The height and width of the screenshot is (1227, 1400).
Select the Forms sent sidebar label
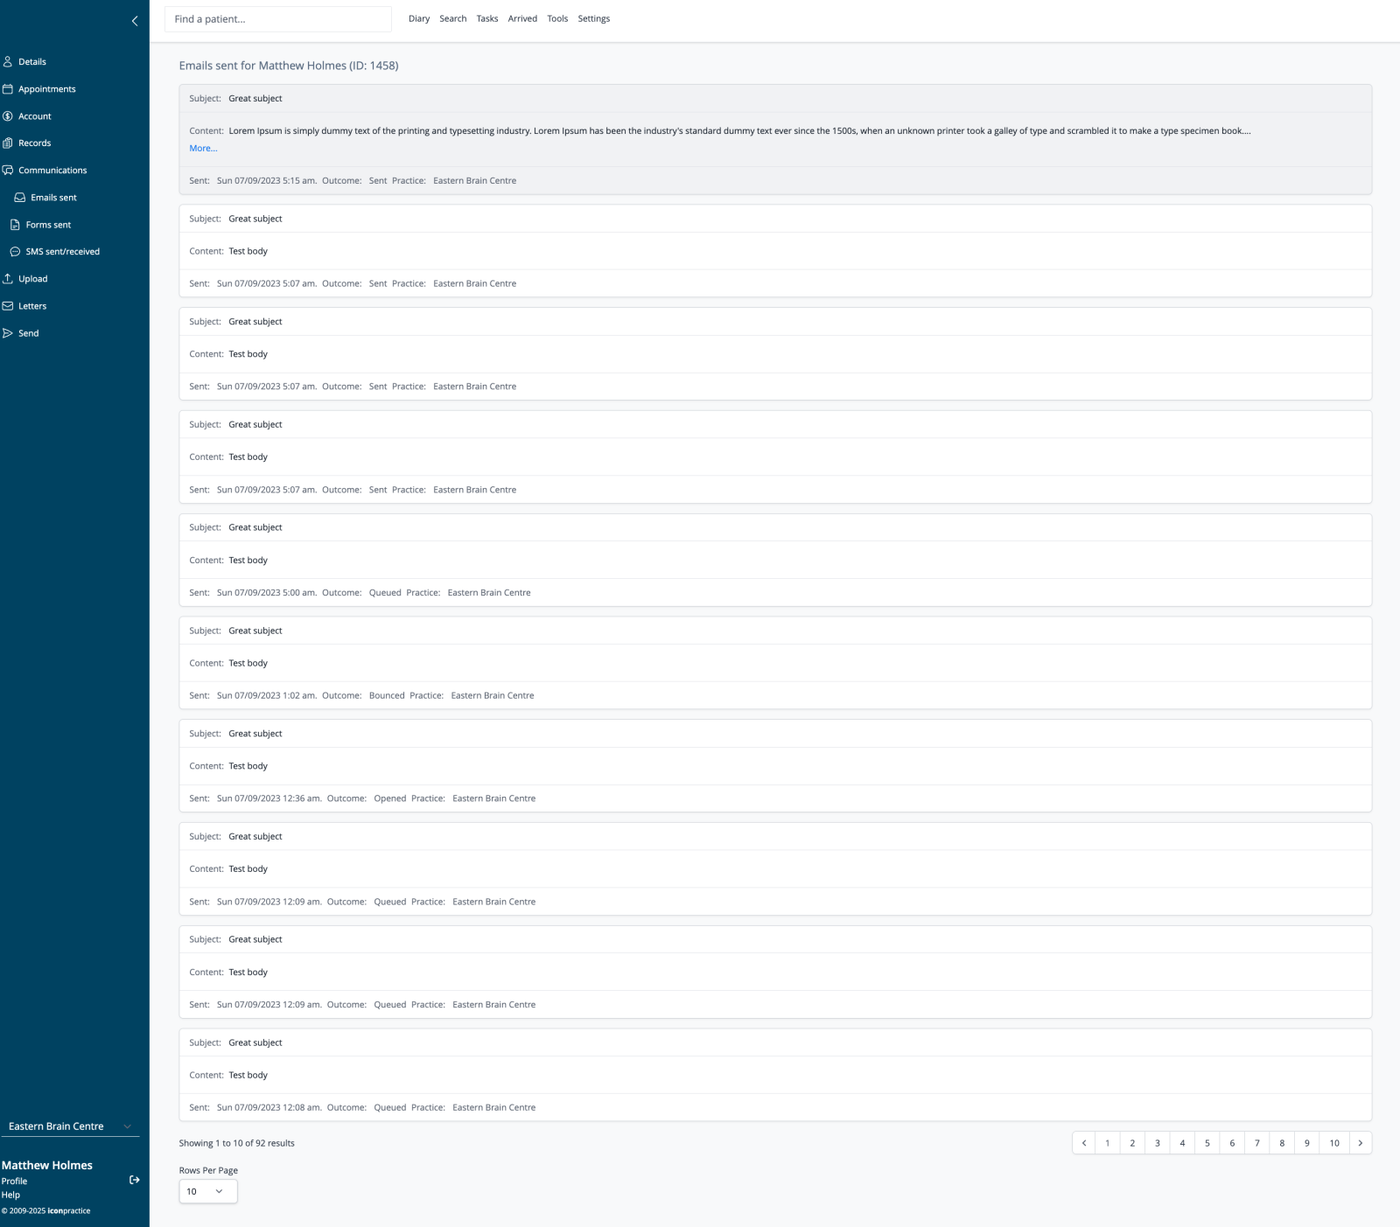coord(48,225)
